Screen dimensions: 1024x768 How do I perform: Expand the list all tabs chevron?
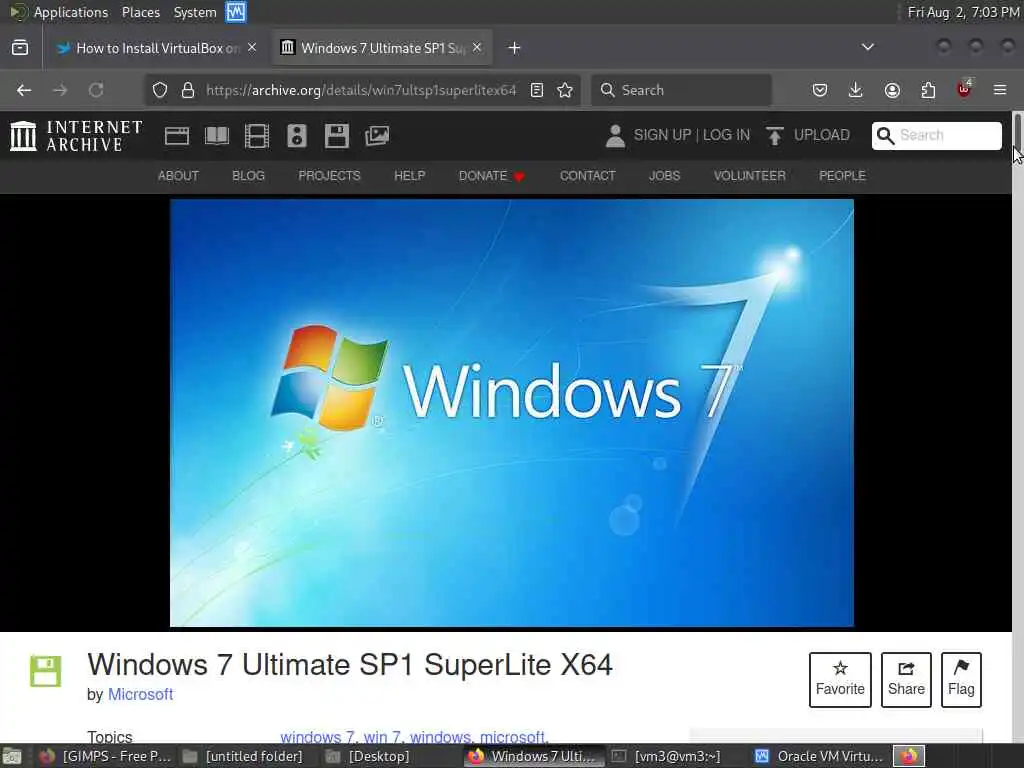click(x=867, y=47)
